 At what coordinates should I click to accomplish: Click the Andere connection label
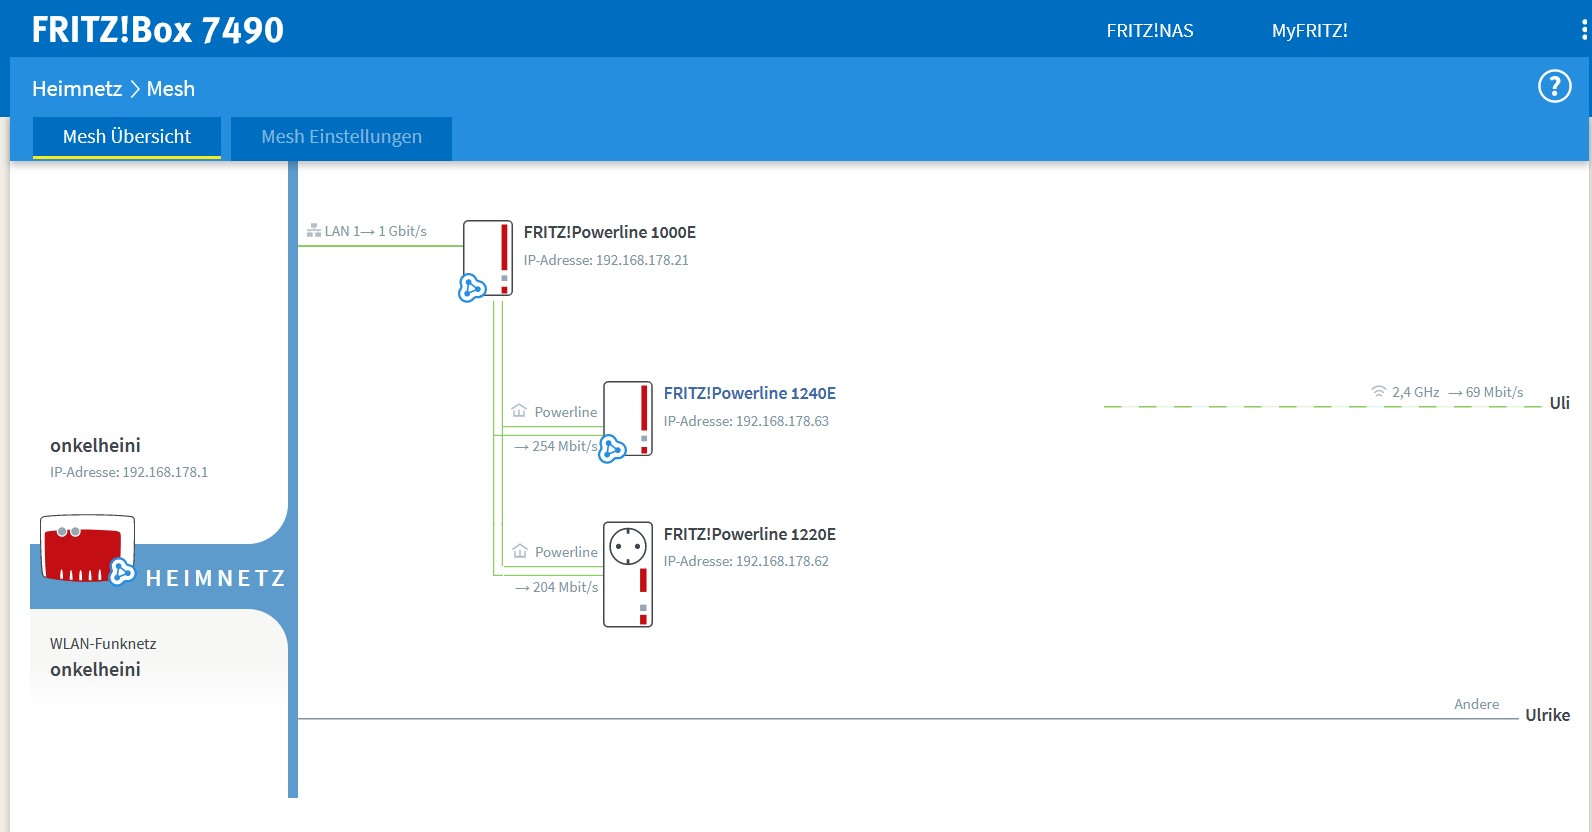1476,704
